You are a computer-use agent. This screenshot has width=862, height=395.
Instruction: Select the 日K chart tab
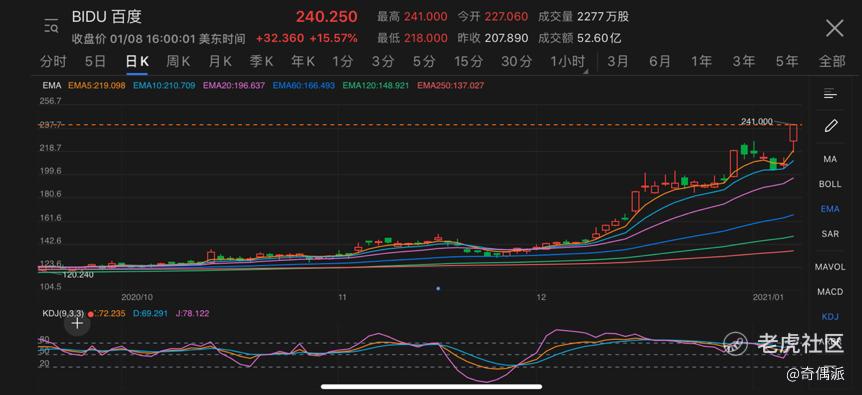coord(137,62)
